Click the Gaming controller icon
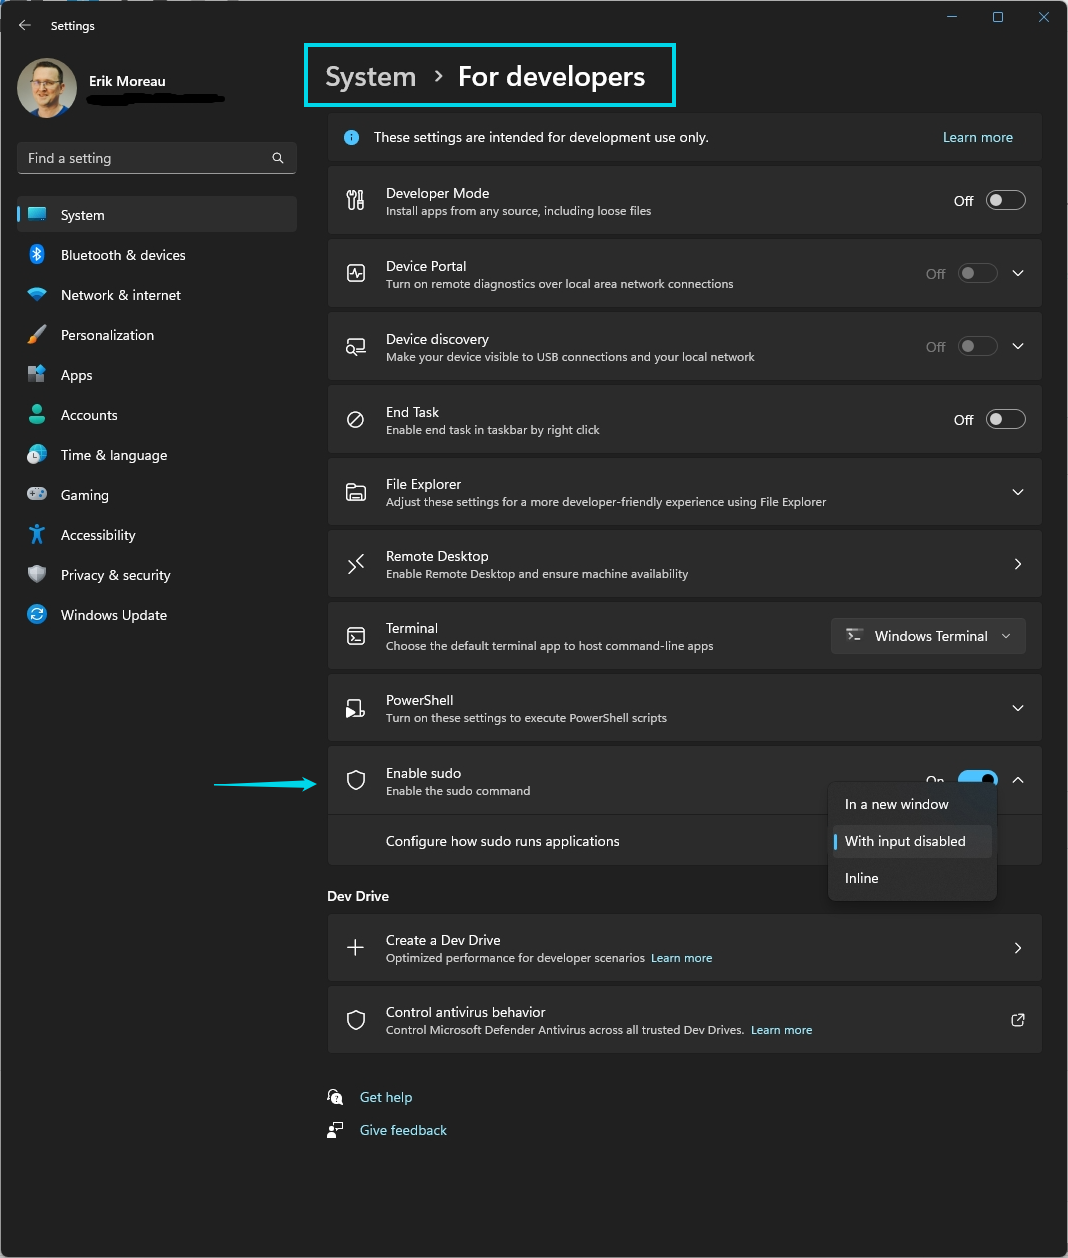This screenshot has width=1068, height=1258. pyautogui.click(x=37, y=495)
